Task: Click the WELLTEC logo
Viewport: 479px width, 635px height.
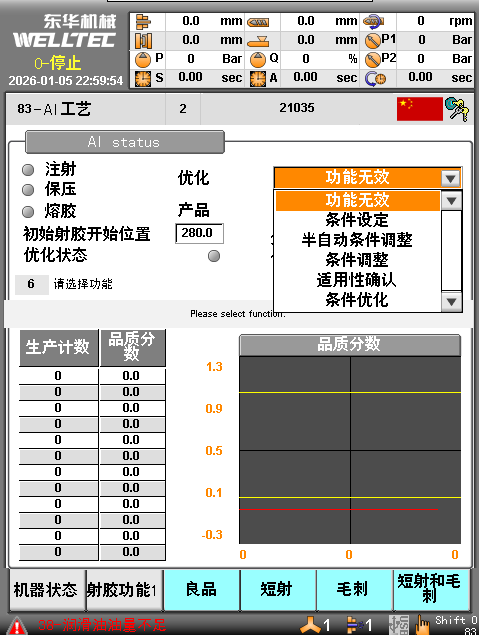Action: (x=64, y=40)
